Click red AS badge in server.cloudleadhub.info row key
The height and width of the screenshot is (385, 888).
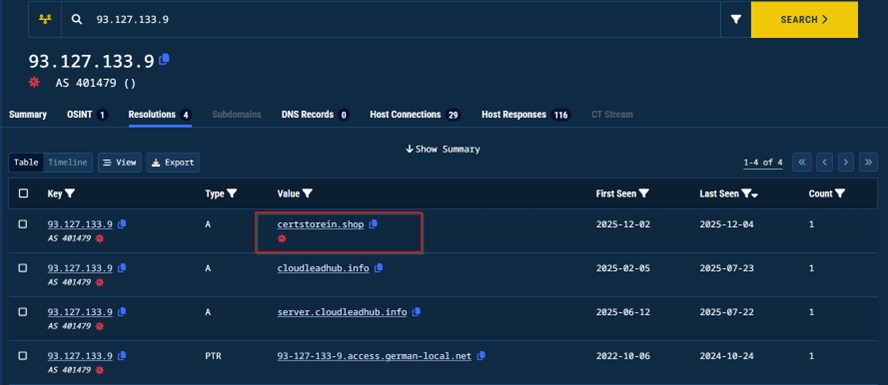[x=100, y=326]
